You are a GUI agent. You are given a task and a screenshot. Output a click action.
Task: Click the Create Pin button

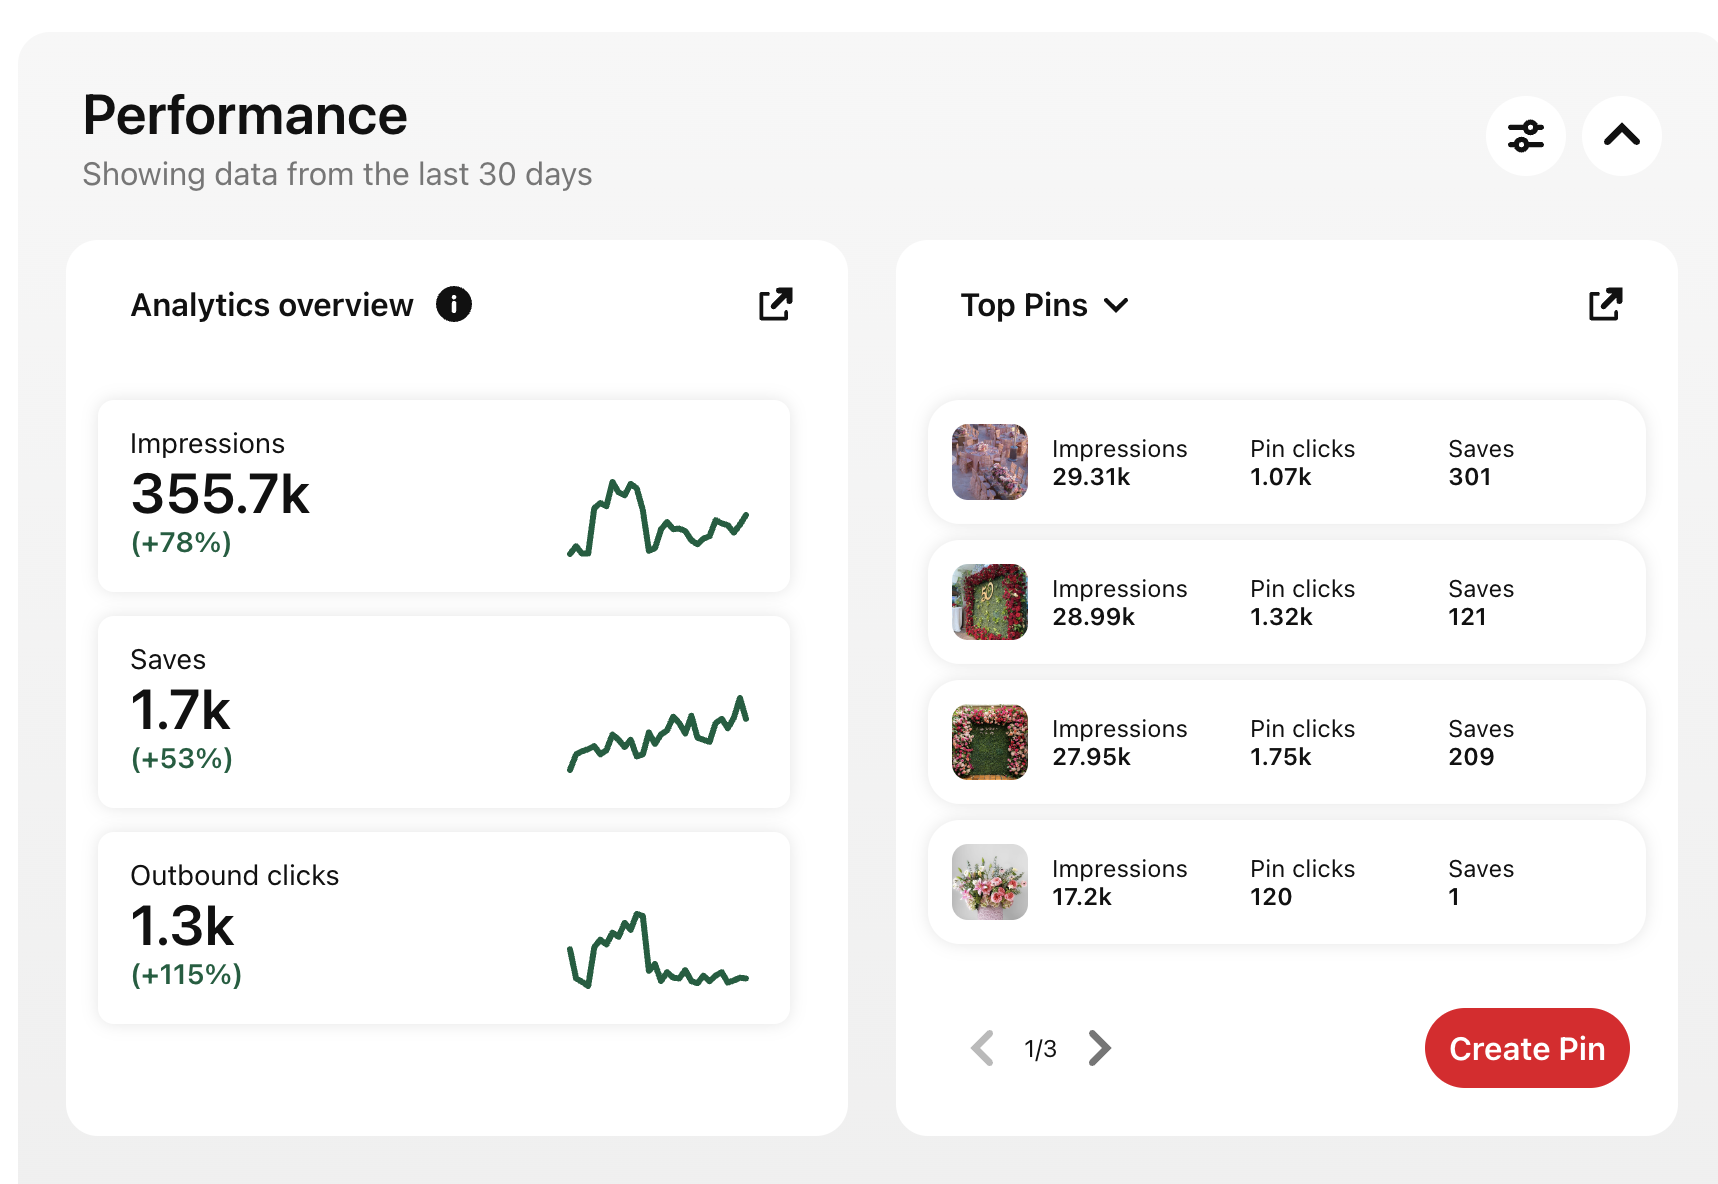pos(1526,1048)
